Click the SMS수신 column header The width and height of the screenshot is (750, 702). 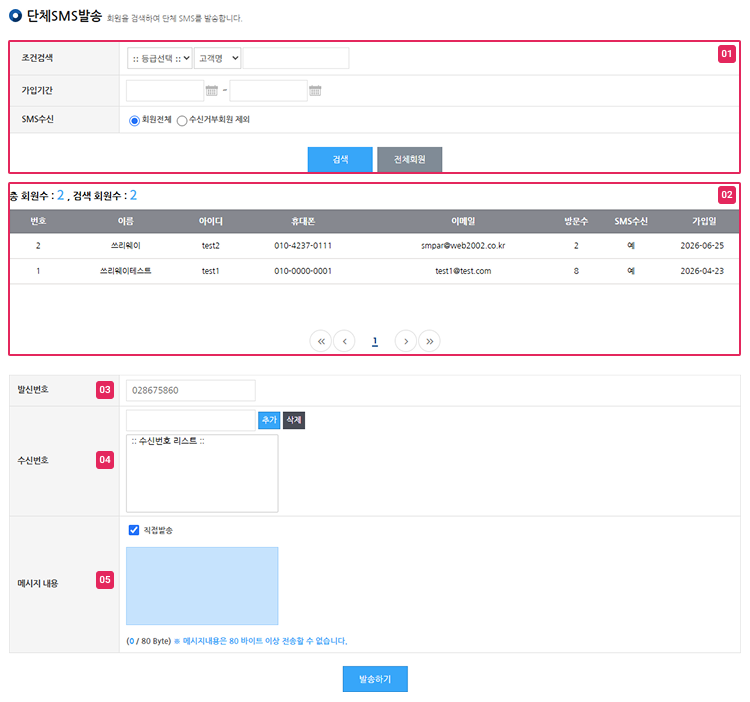[631, 221]
